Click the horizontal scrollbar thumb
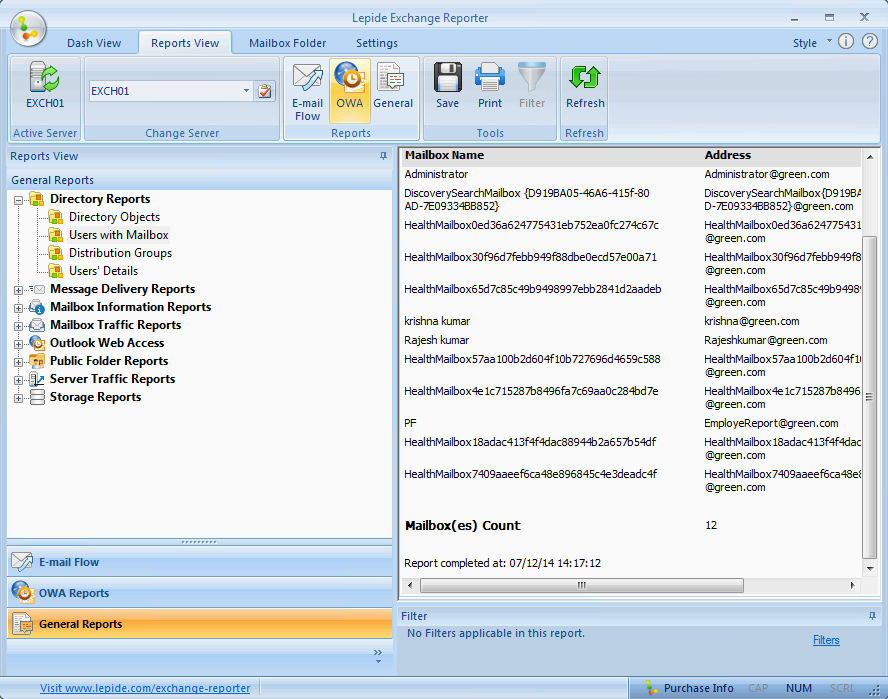 click(x=582, y=585)
